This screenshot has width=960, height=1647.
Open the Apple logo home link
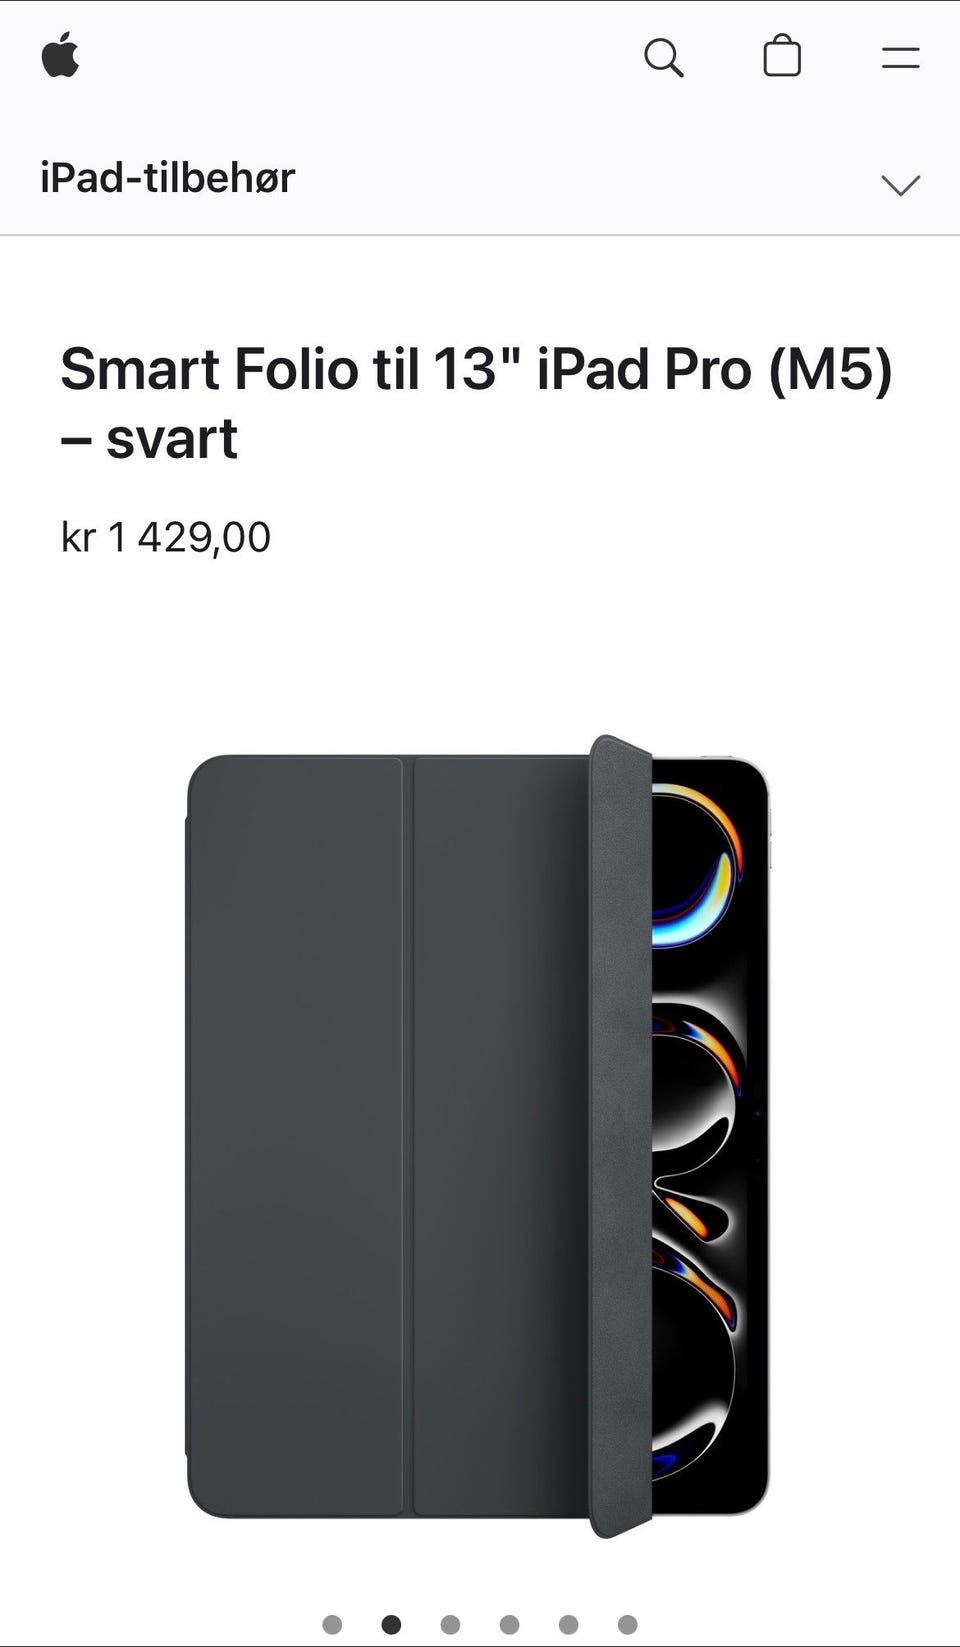[60, 55]
